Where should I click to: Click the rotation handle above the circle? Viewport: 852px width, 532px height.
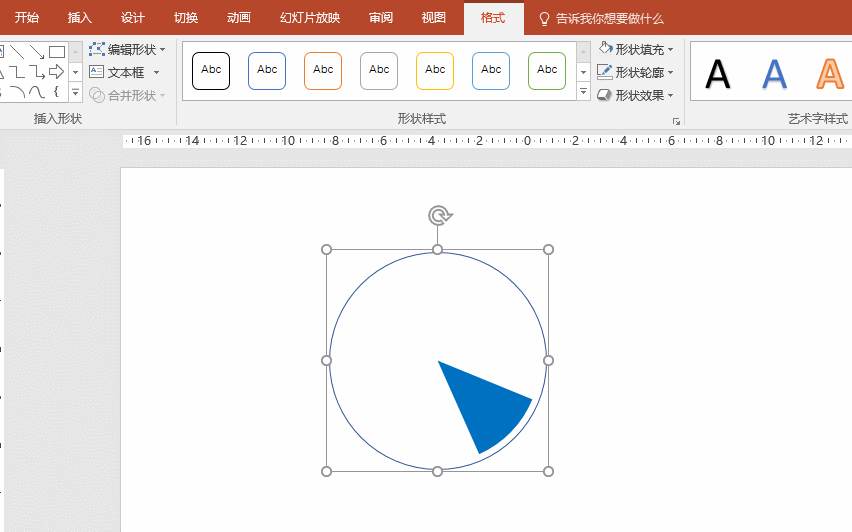438,215
